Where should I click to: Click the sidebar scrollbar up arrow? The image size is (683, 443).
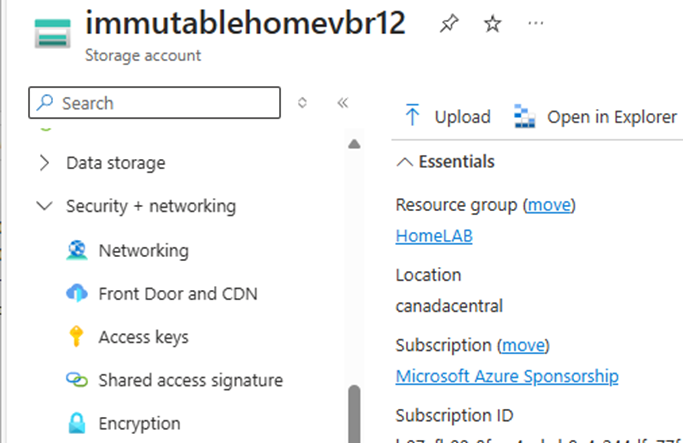[x=354, y=144]
